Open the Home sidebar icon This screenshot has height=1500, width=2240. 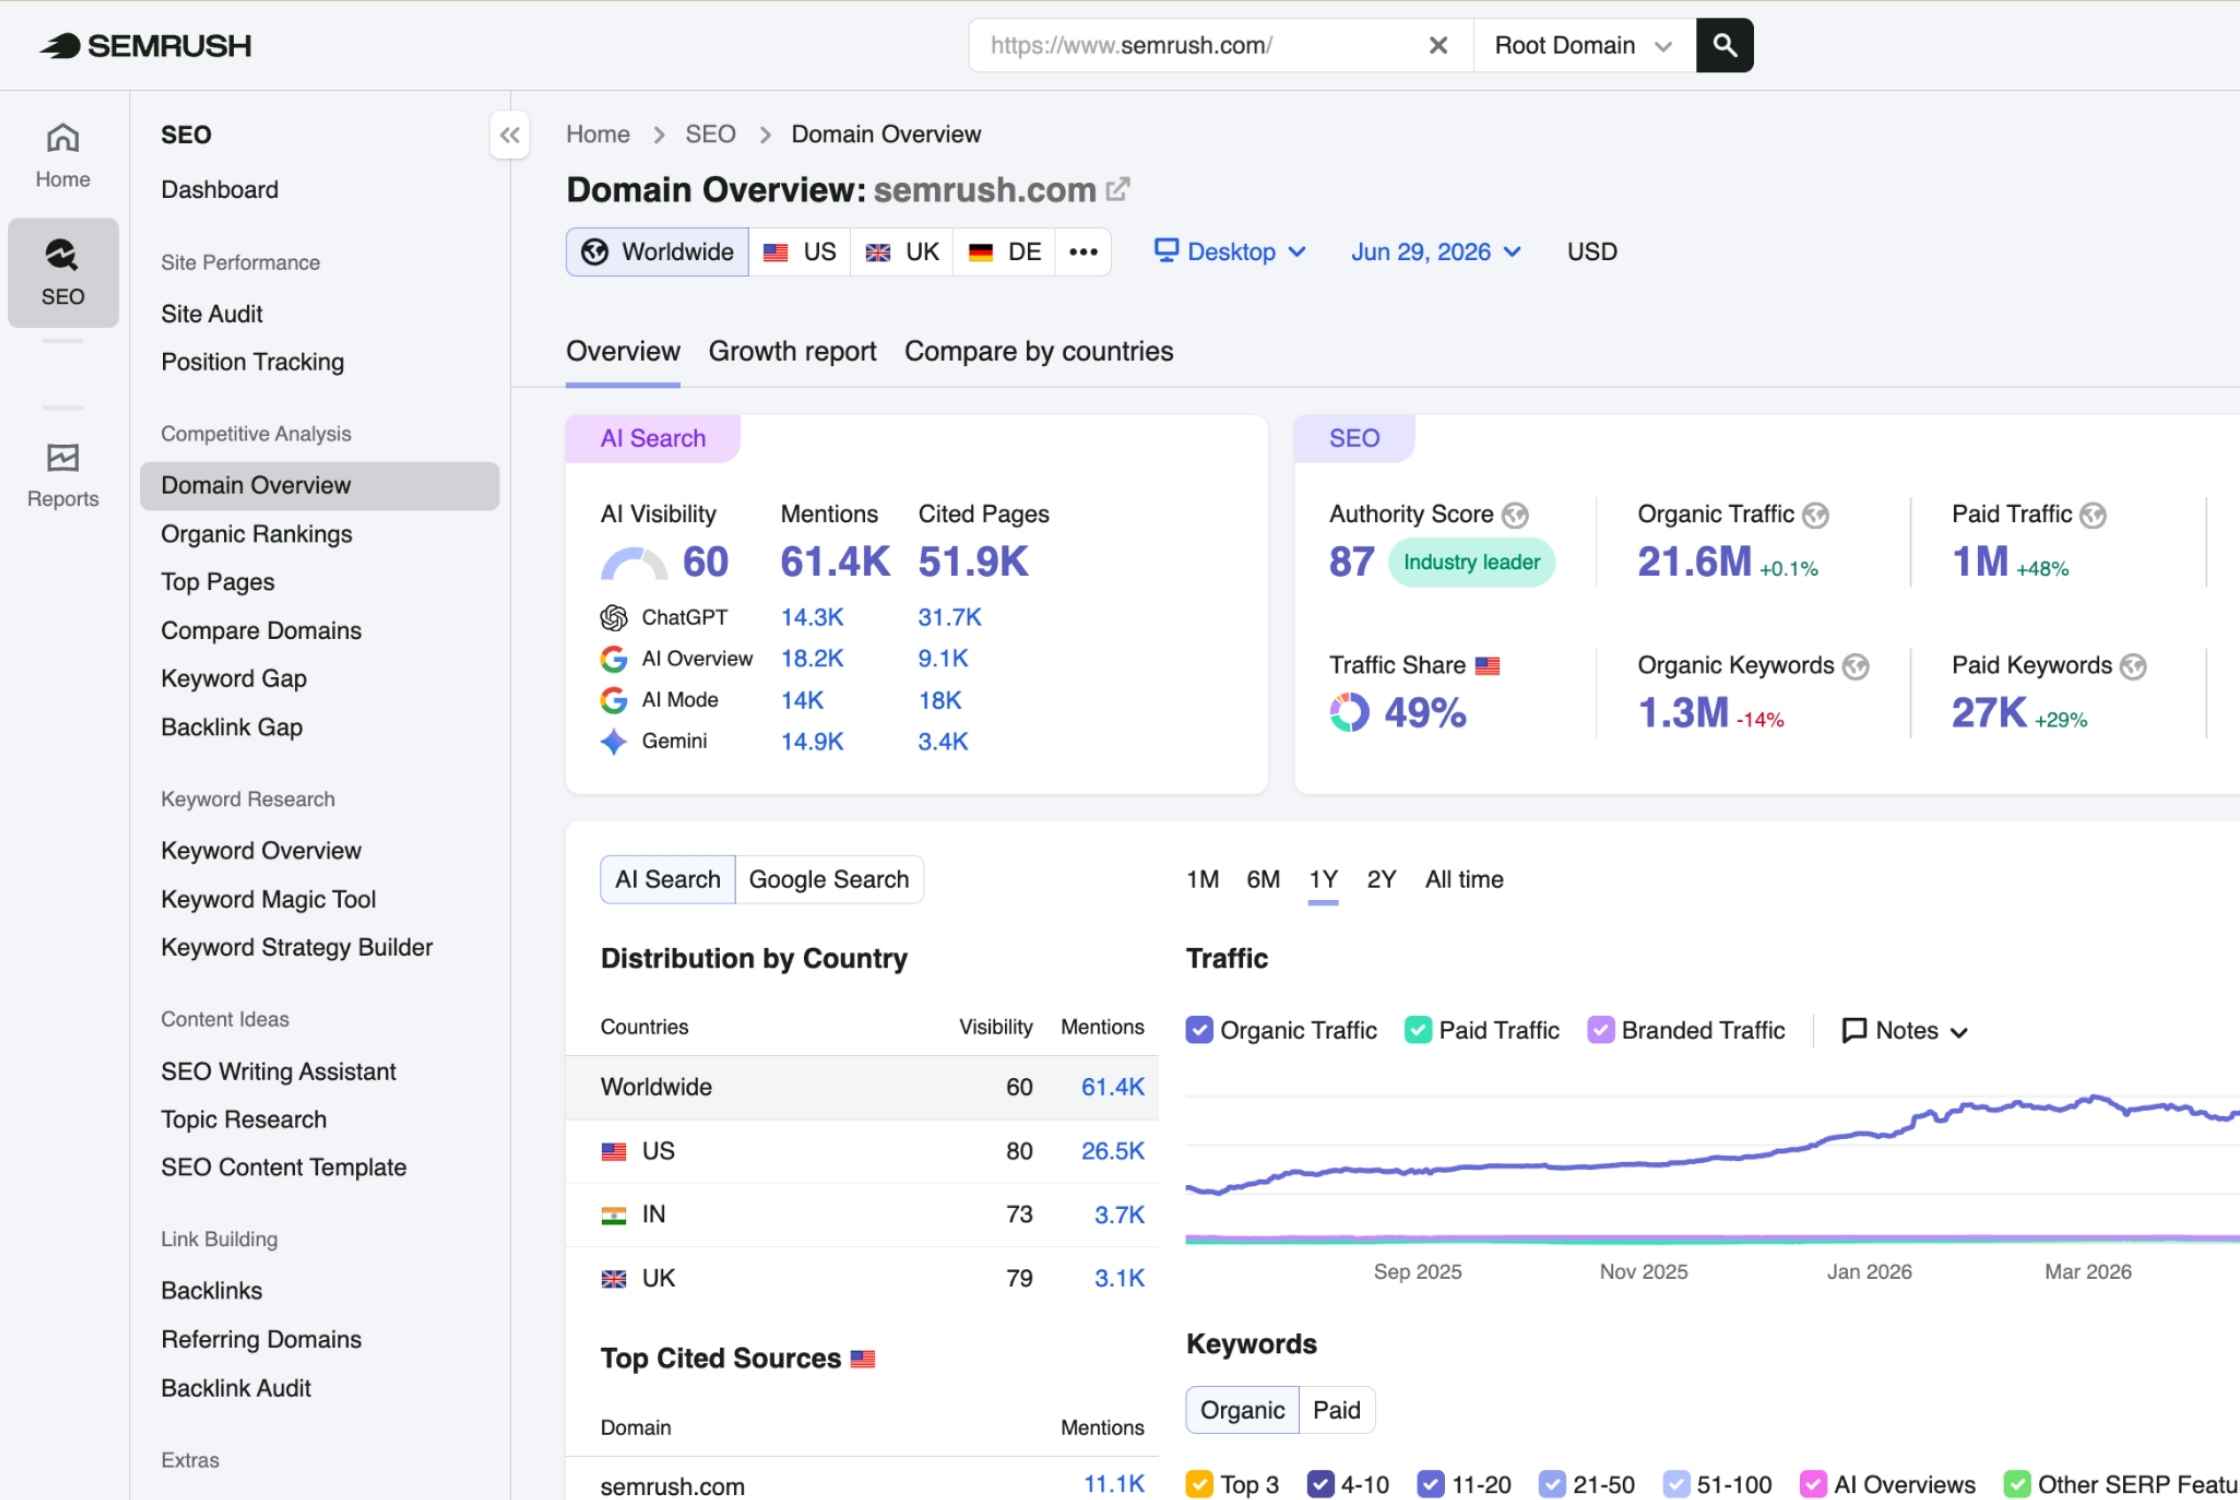(63, 156)
